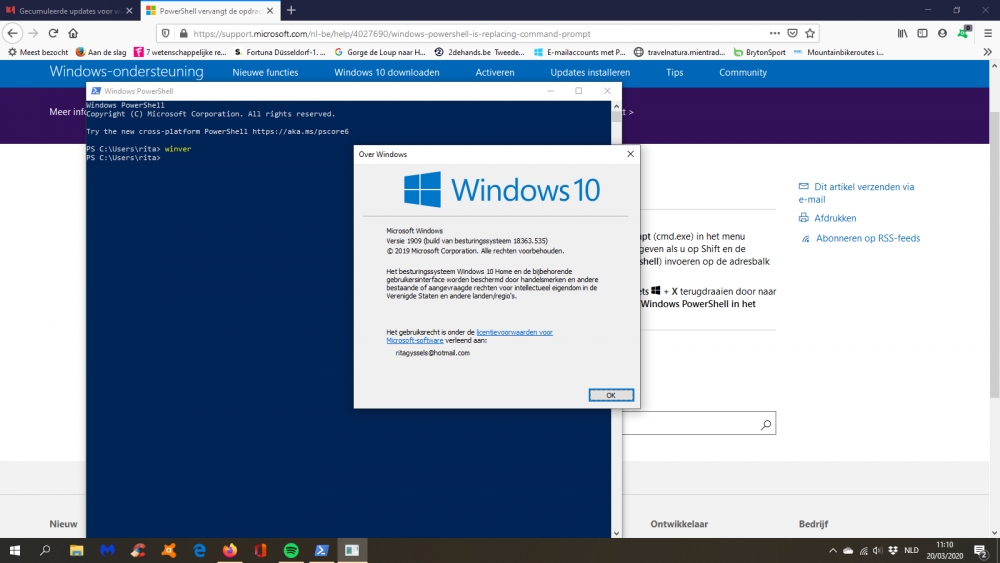The width and height of the screenshot is (1000, 563).
Task: Bookmark this page with the star icon
Action: (x=810, y=33)
